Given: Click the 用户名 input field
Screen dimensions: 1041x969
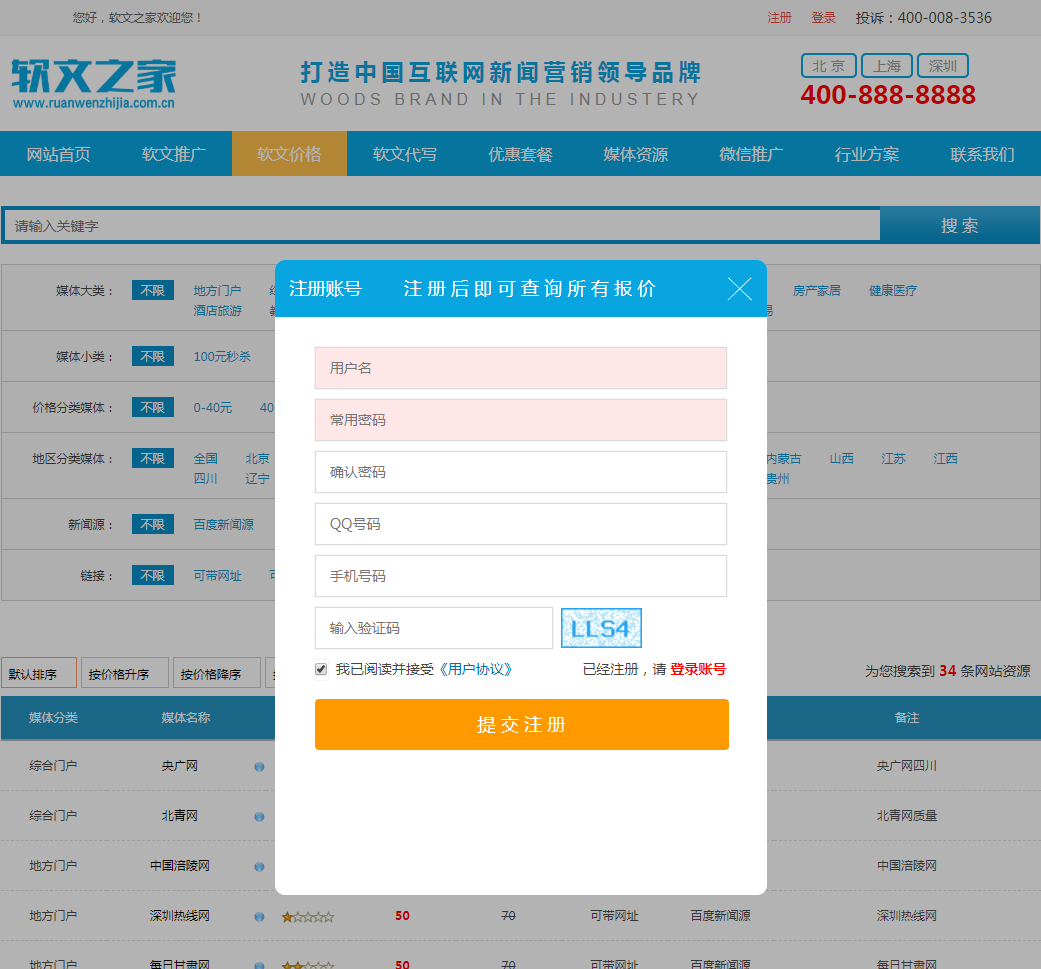Looking at the screenshot, I should click(x=520, y=368).
